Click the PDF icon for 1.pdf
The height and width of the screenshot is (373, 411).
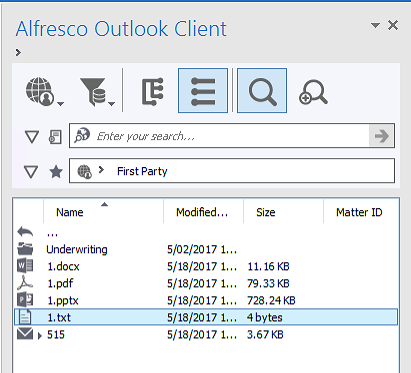(25, 283)
